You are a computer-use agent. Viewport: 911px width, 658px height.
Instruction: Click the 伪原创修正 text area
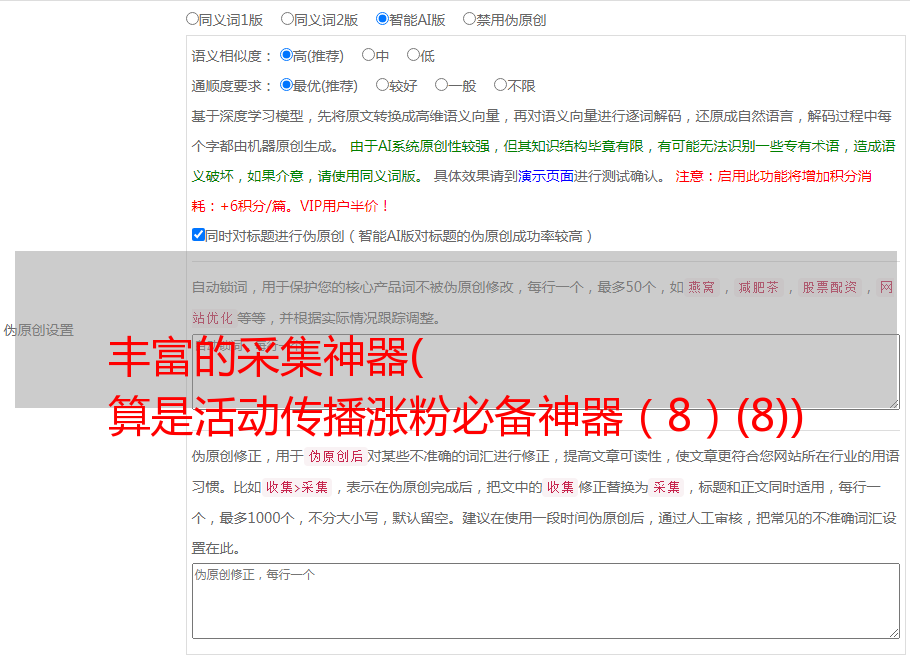pyautogui.click(x=546, y=601)
